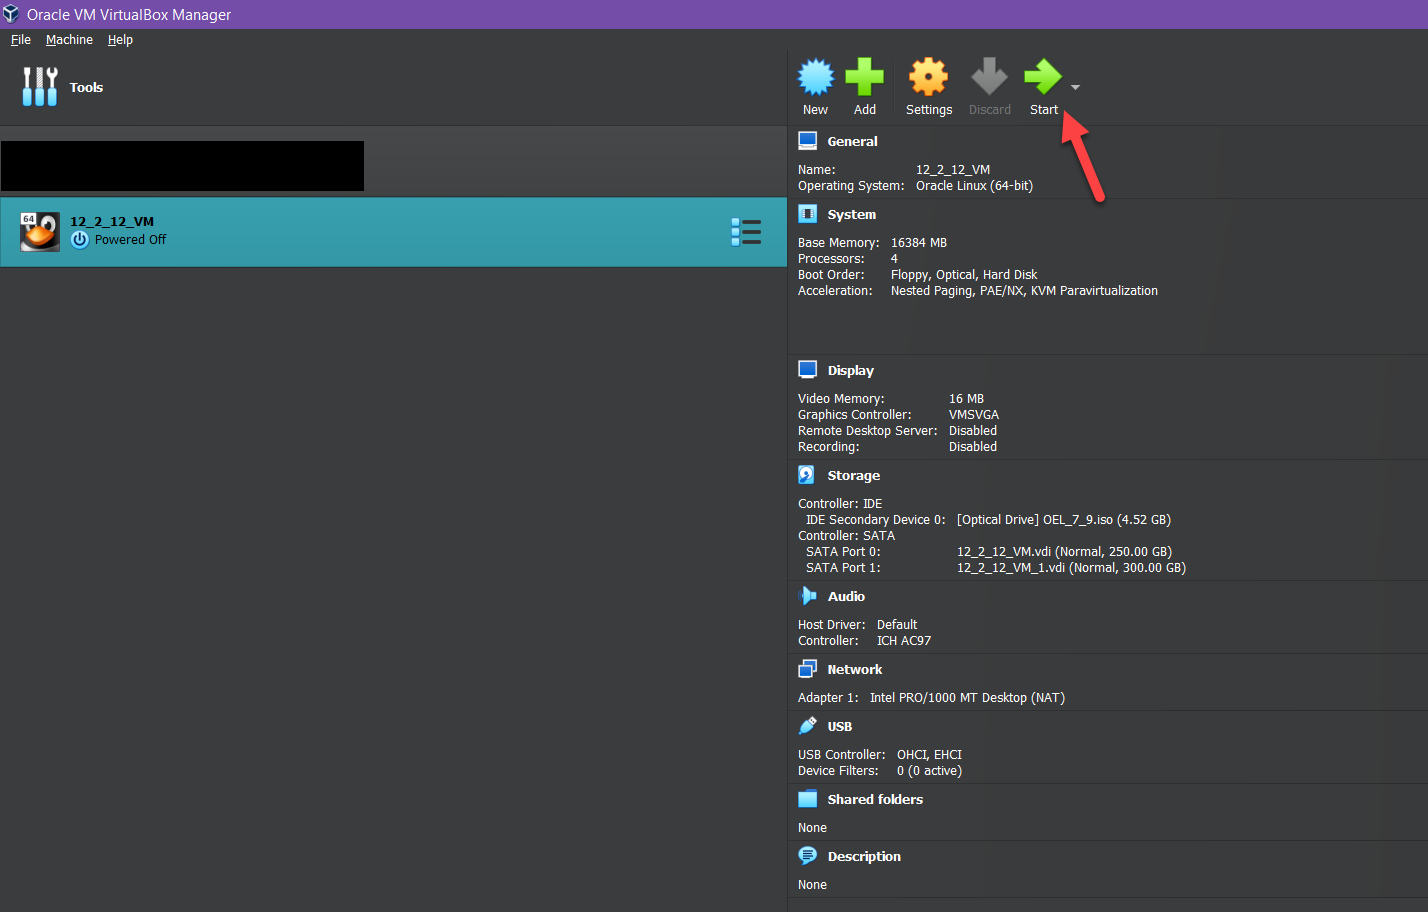The height and width of the screenshot is (912, 1428).
Task: Click the New virtual machine icon
Action: 816,77
